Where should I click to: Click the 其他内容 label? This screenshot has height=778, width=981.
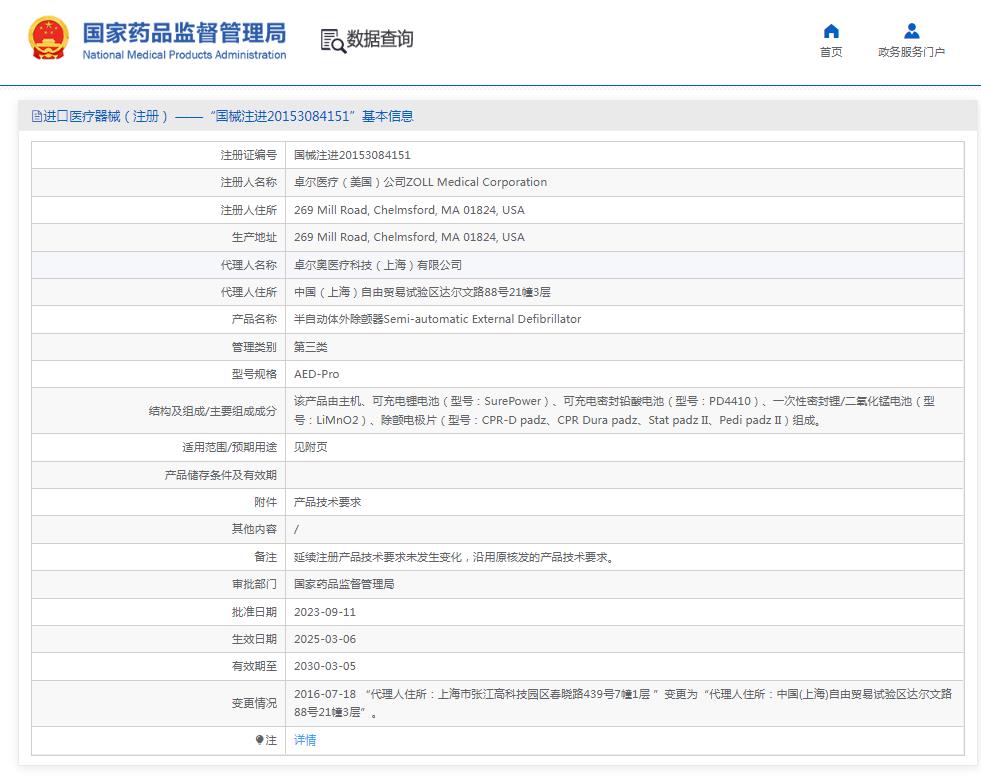click(x=254, y=529)
